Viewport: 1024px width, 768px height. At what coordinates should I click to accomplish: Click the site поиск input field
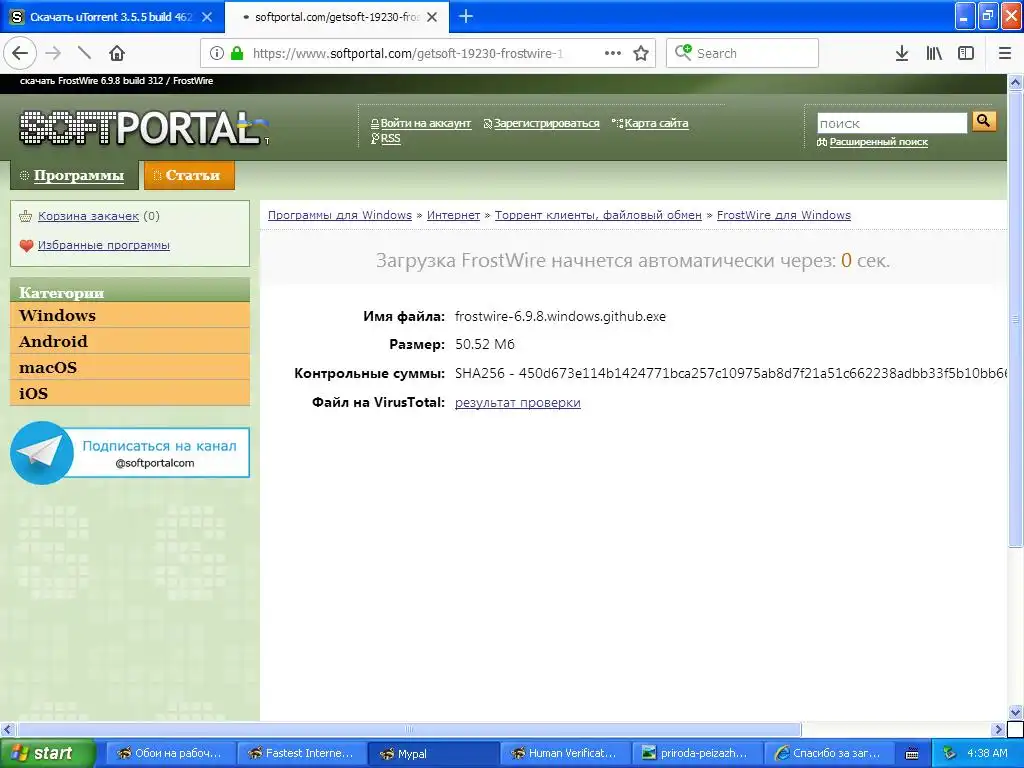coord(892,123)
